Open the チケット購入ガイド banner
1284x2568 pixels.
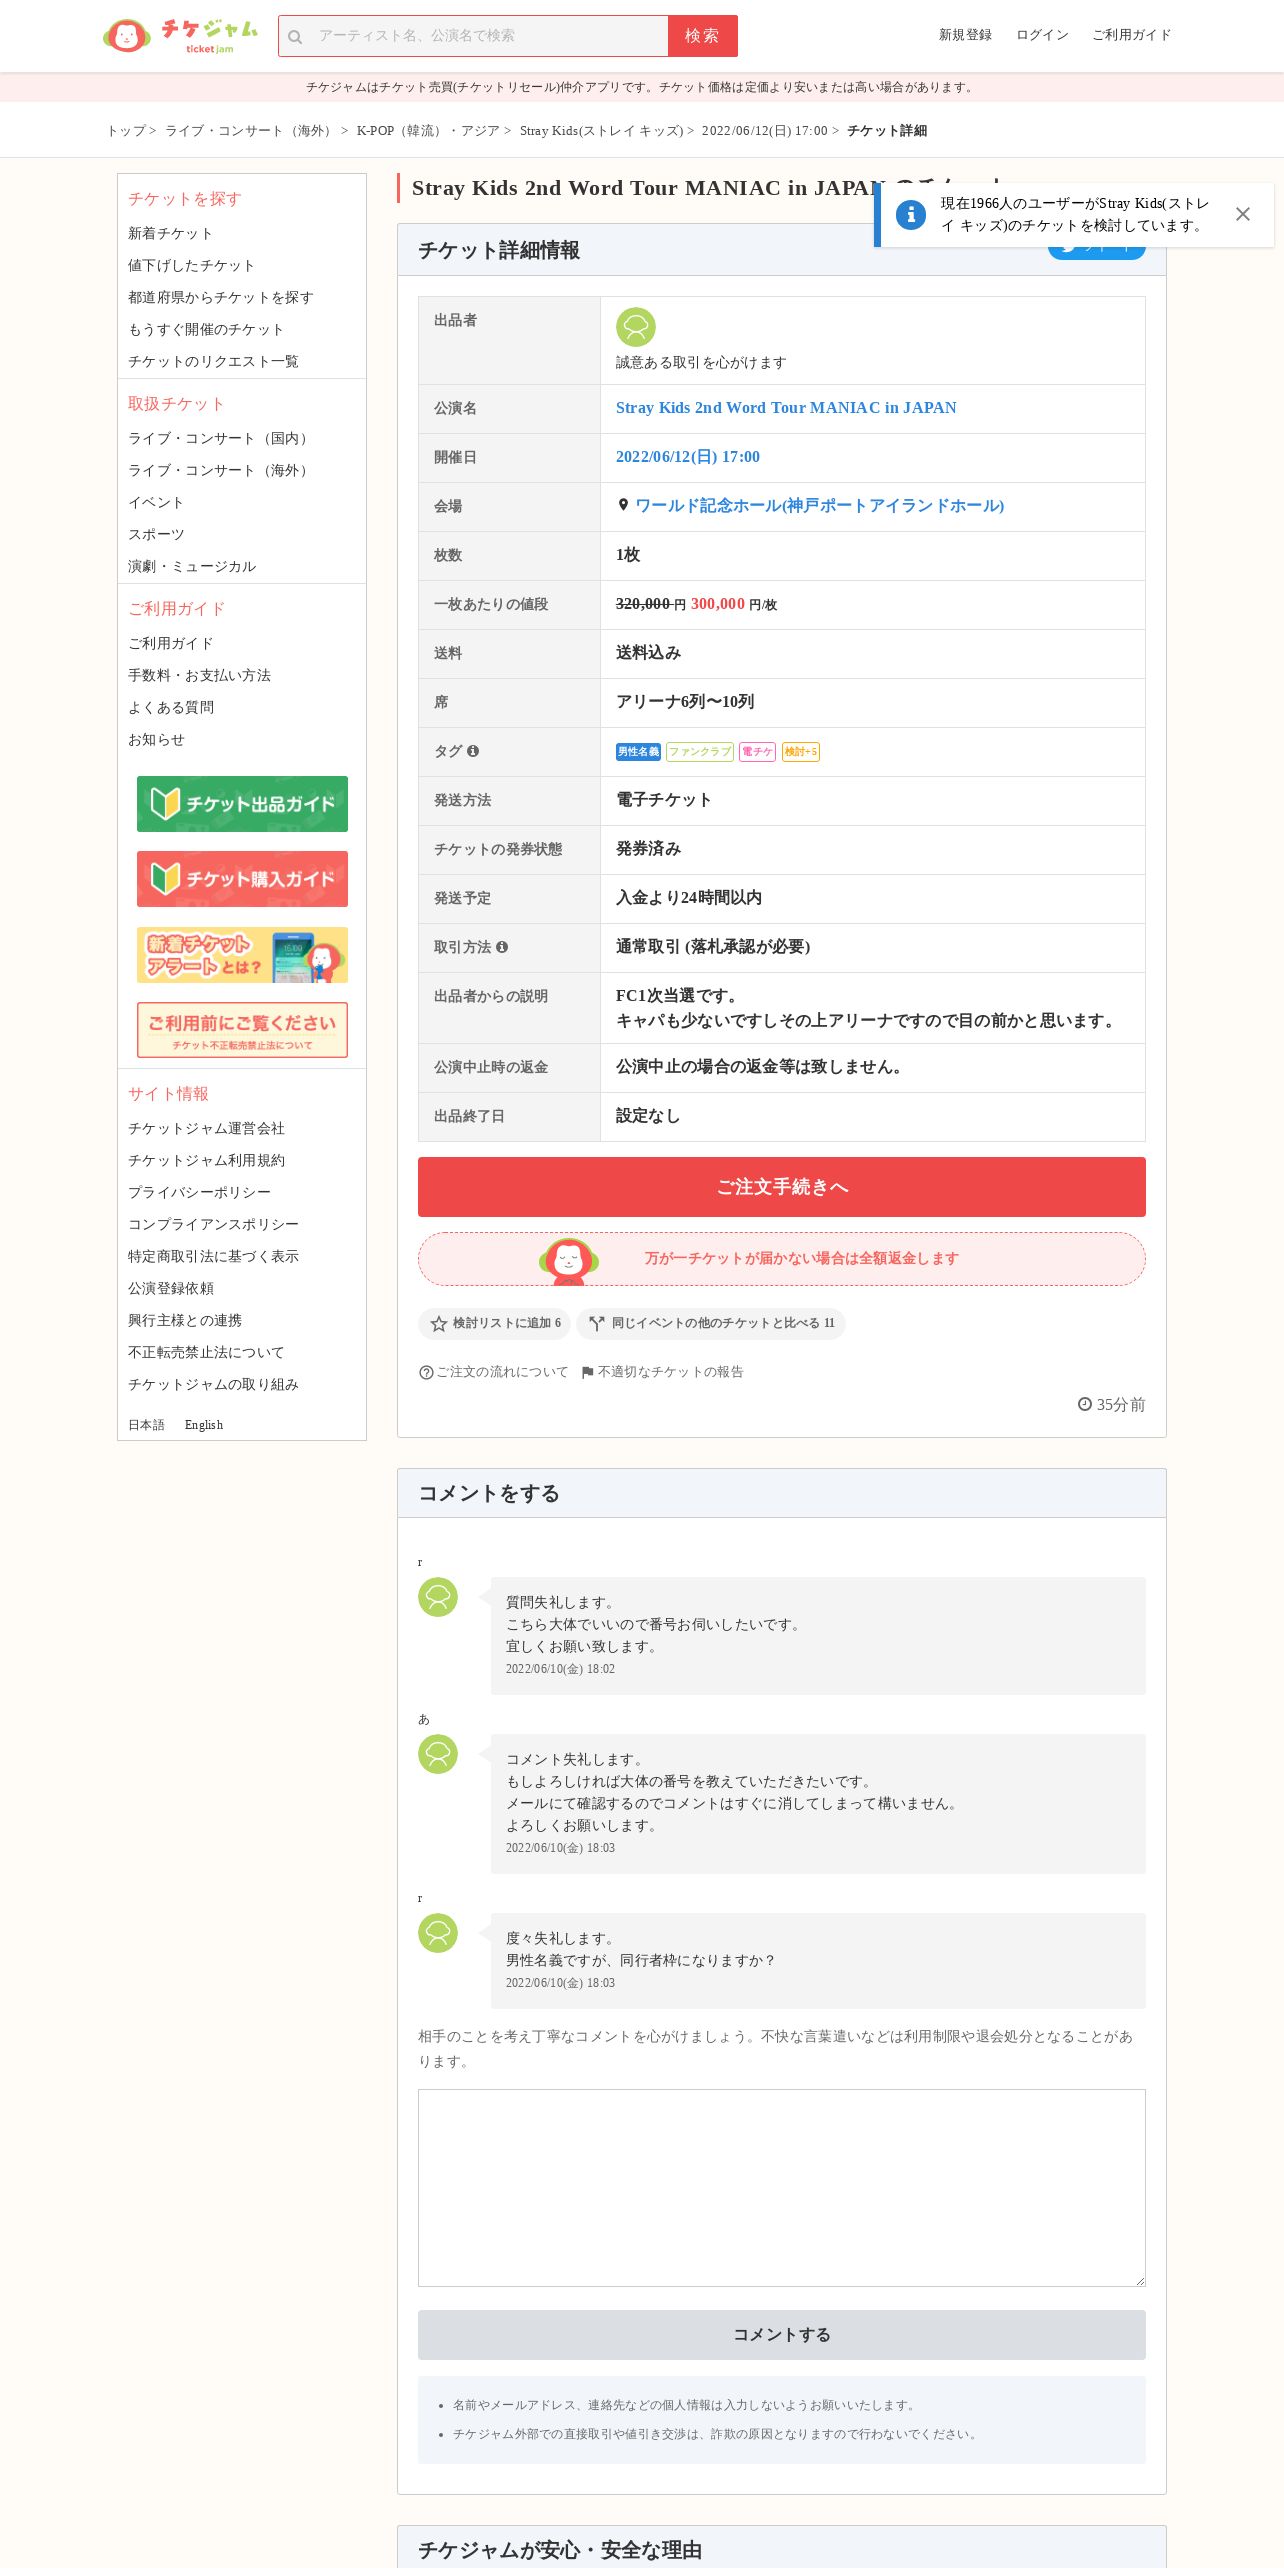[242, 879]
